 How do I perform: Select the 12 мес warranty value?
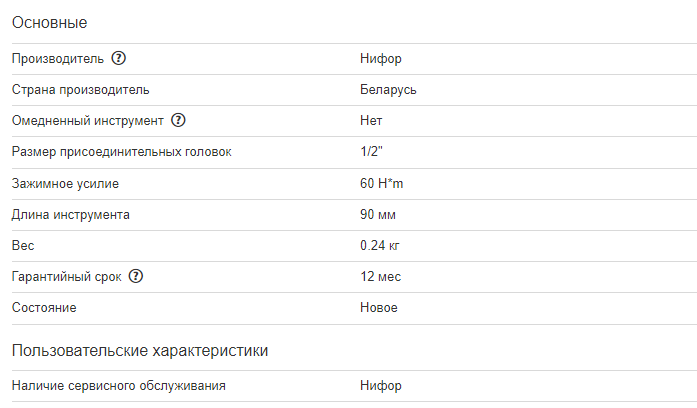pyautogui.click(x=381, y=277)
